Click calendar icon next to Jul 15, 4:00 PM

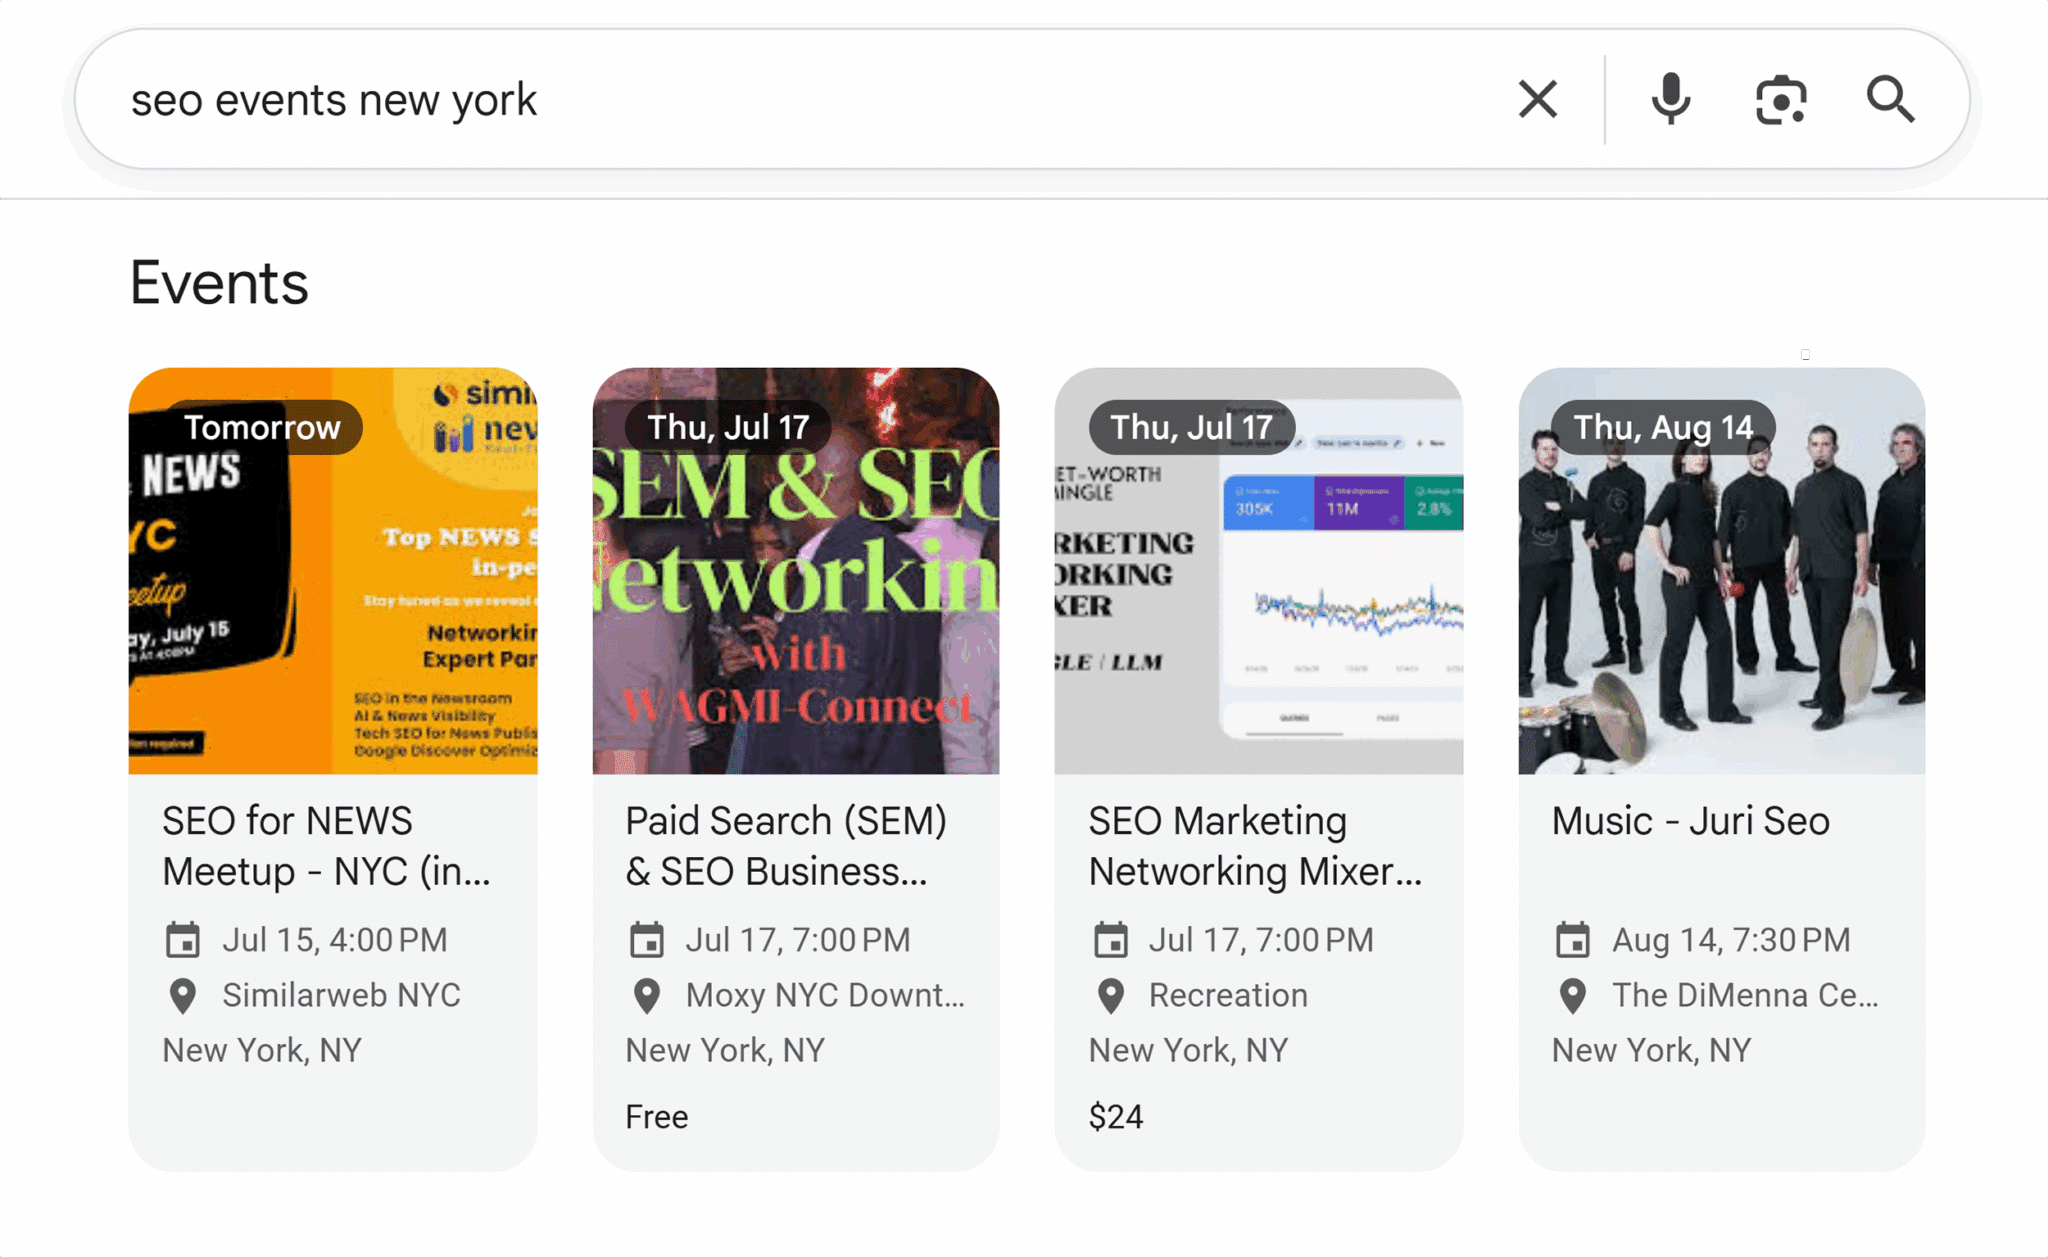coord(182,940)
